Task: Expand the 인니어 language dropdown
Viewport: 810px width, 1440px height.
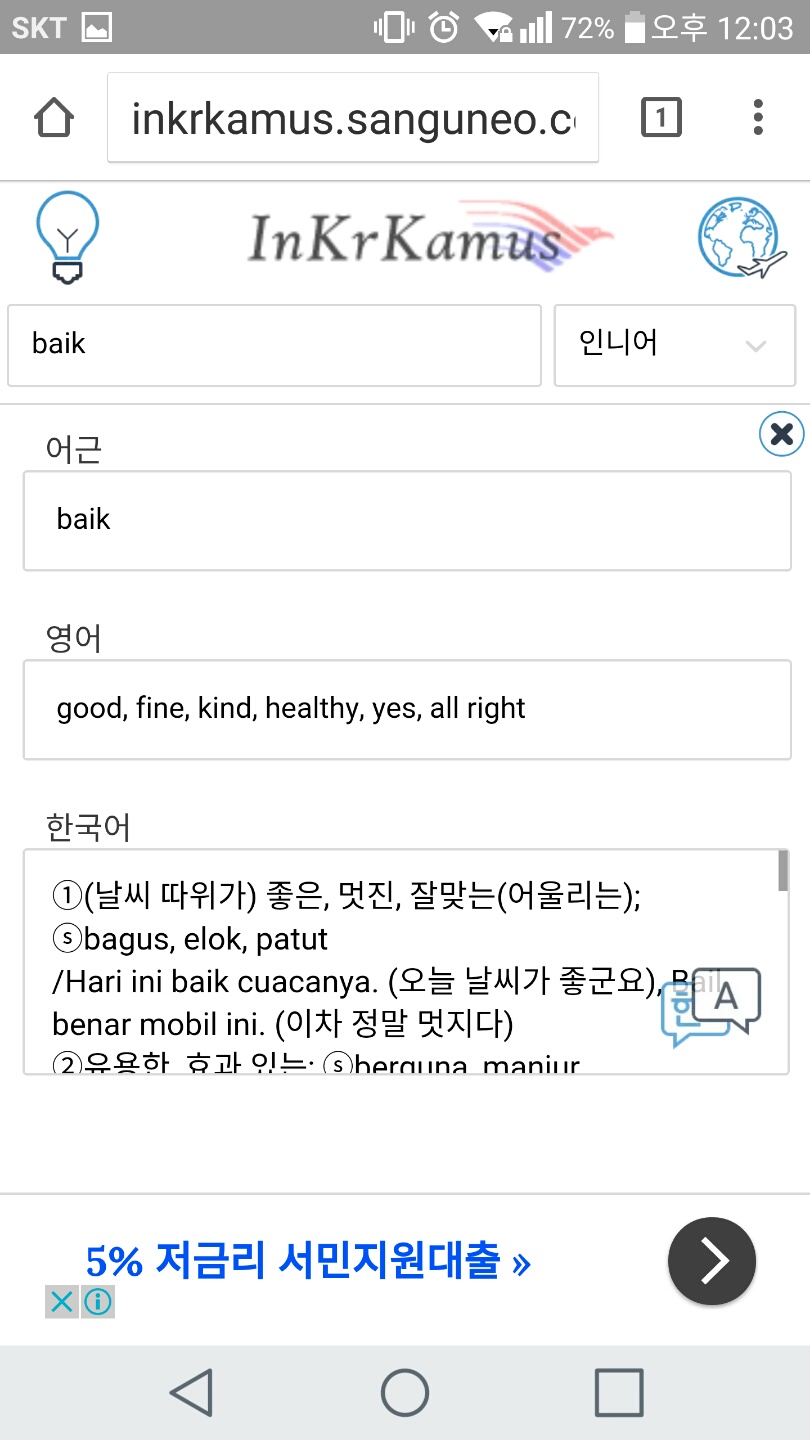Action: [x=675, y=345]
